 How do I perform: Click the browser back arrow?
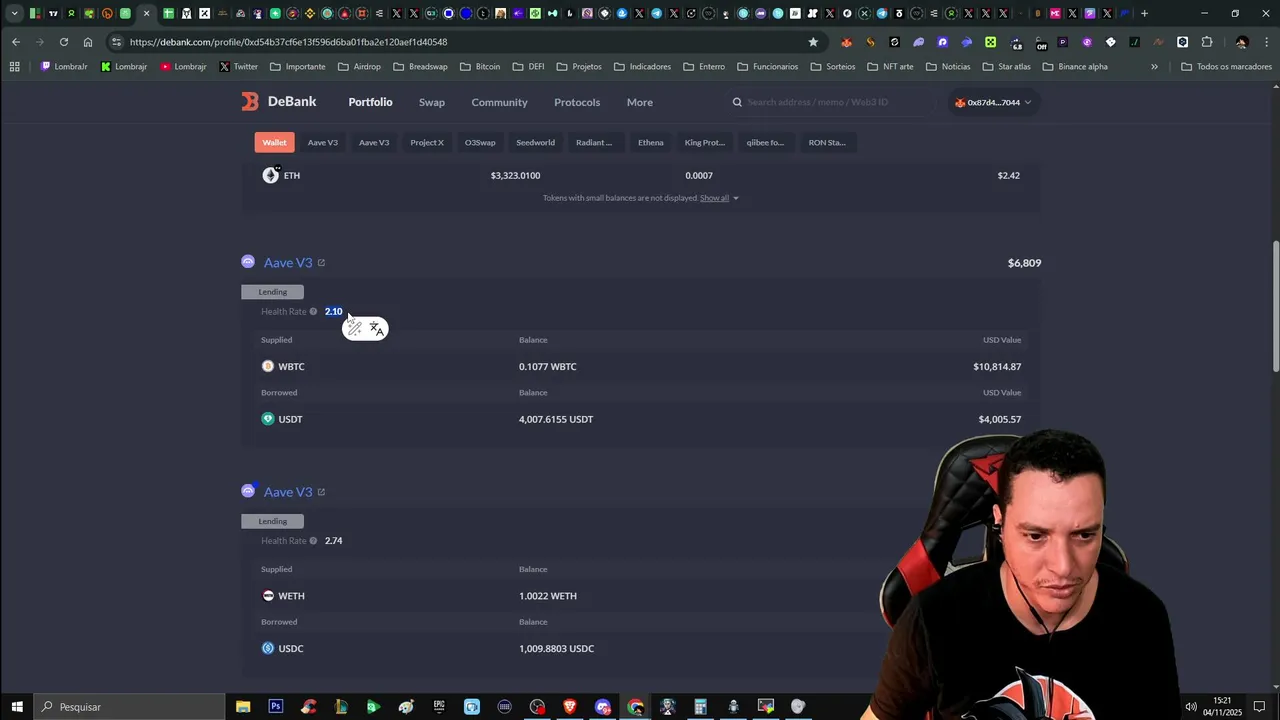click(x=16, y=42)
